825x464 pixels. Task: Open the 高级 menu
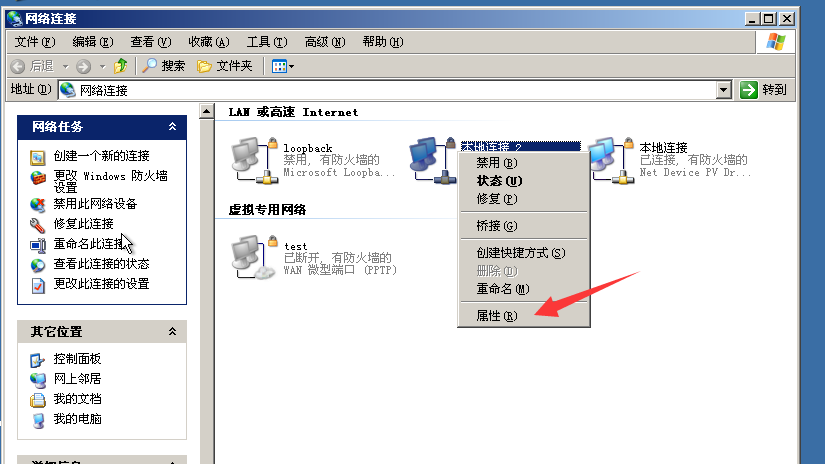click(325, 42)
